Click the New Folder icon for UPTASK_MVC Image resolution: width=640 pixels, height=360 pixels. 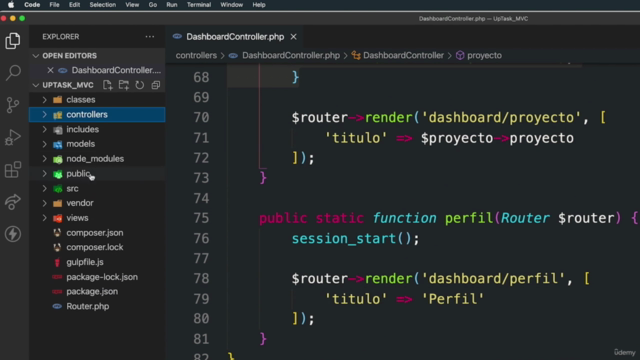(124, 85)
